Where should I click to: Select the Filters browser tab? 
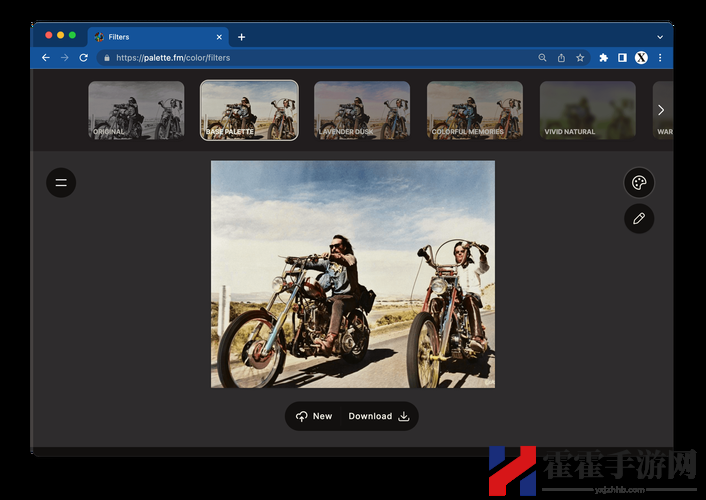coord(158,37)
